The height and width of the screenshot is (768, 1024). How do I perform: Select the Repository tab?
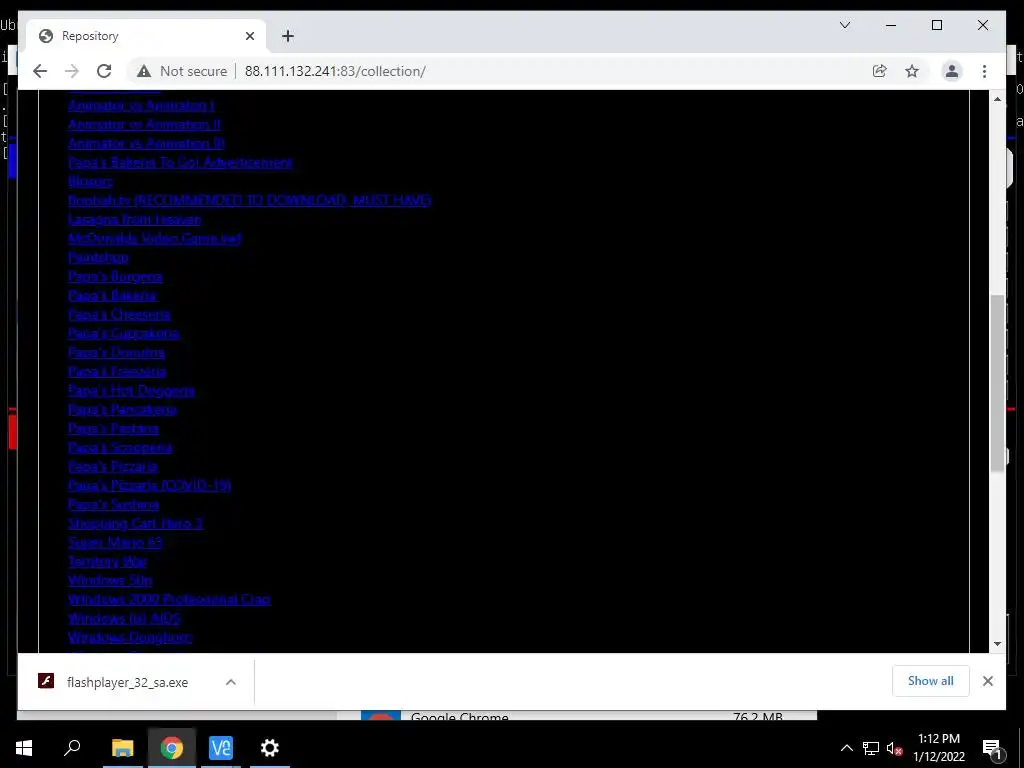pos(146,36)
